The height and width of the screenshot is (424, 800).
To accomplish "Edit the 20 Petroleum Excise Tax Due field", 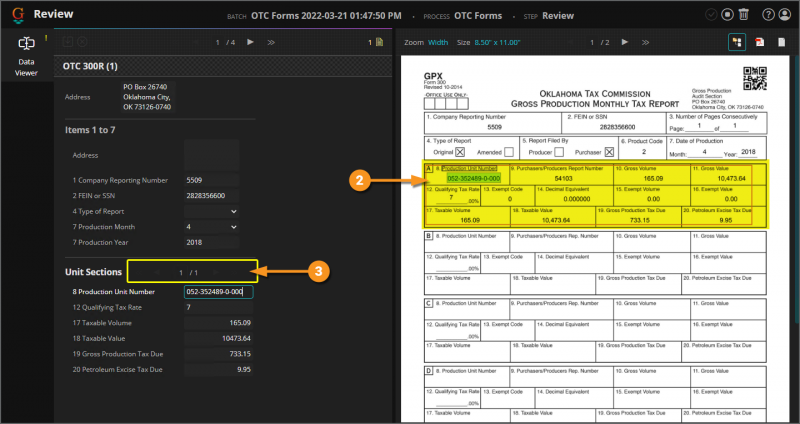I will [218, 369].
